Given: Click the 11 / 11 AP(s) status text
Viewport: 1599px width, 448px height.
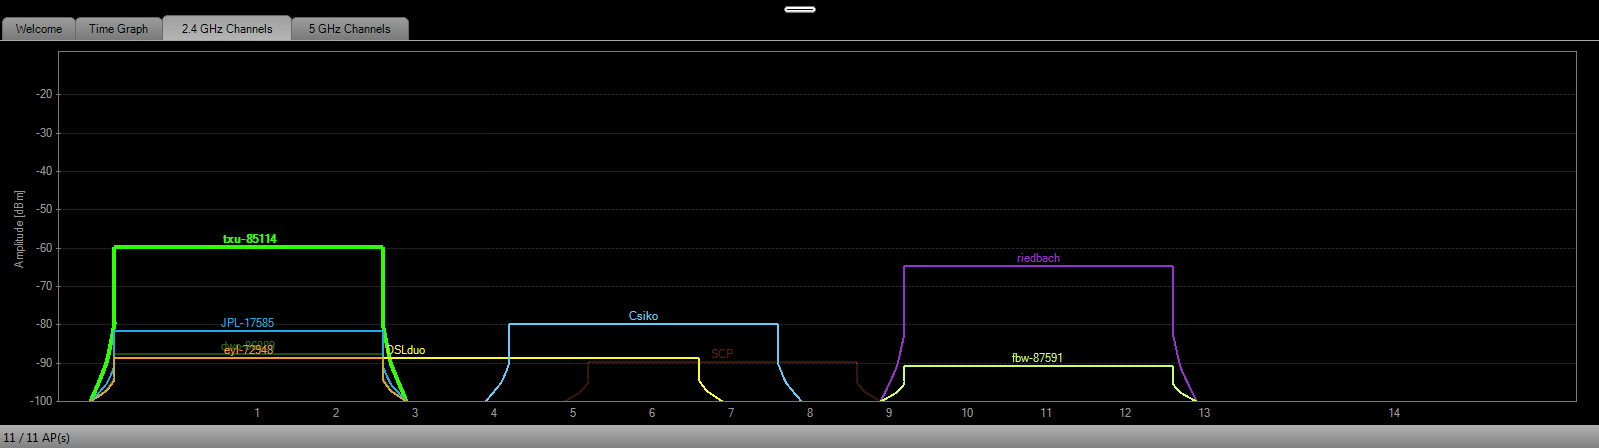Looking at the screenshot, I should coord(36,438).
